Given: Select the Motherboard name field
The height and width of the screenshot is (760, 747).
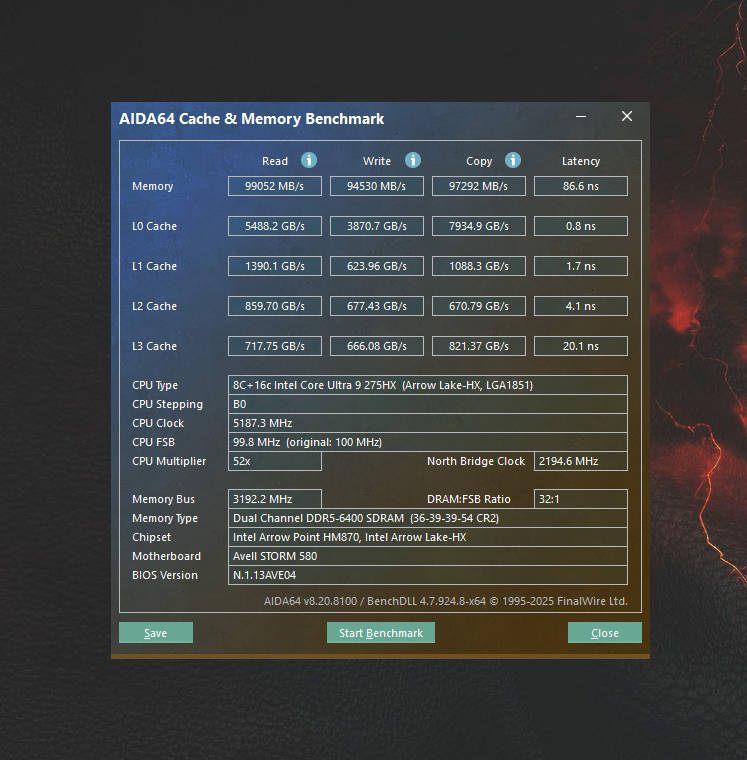Looking at the screenshot, I should click(428, 556).
